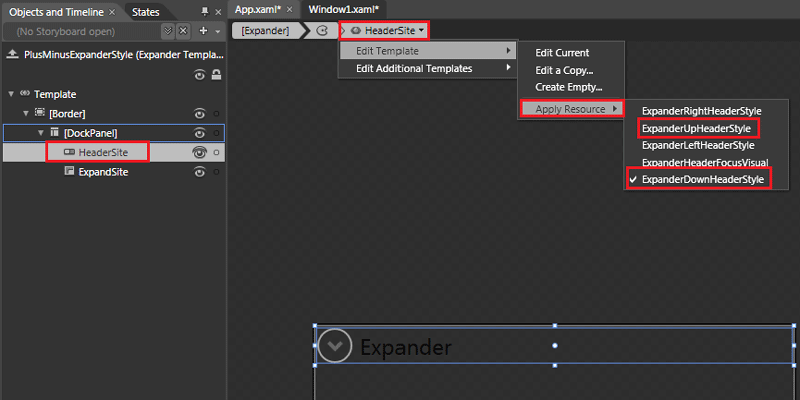This screenshot has width=800, height=400.
Task: Click the lock-all icon under the panel header
Action: 217,76
